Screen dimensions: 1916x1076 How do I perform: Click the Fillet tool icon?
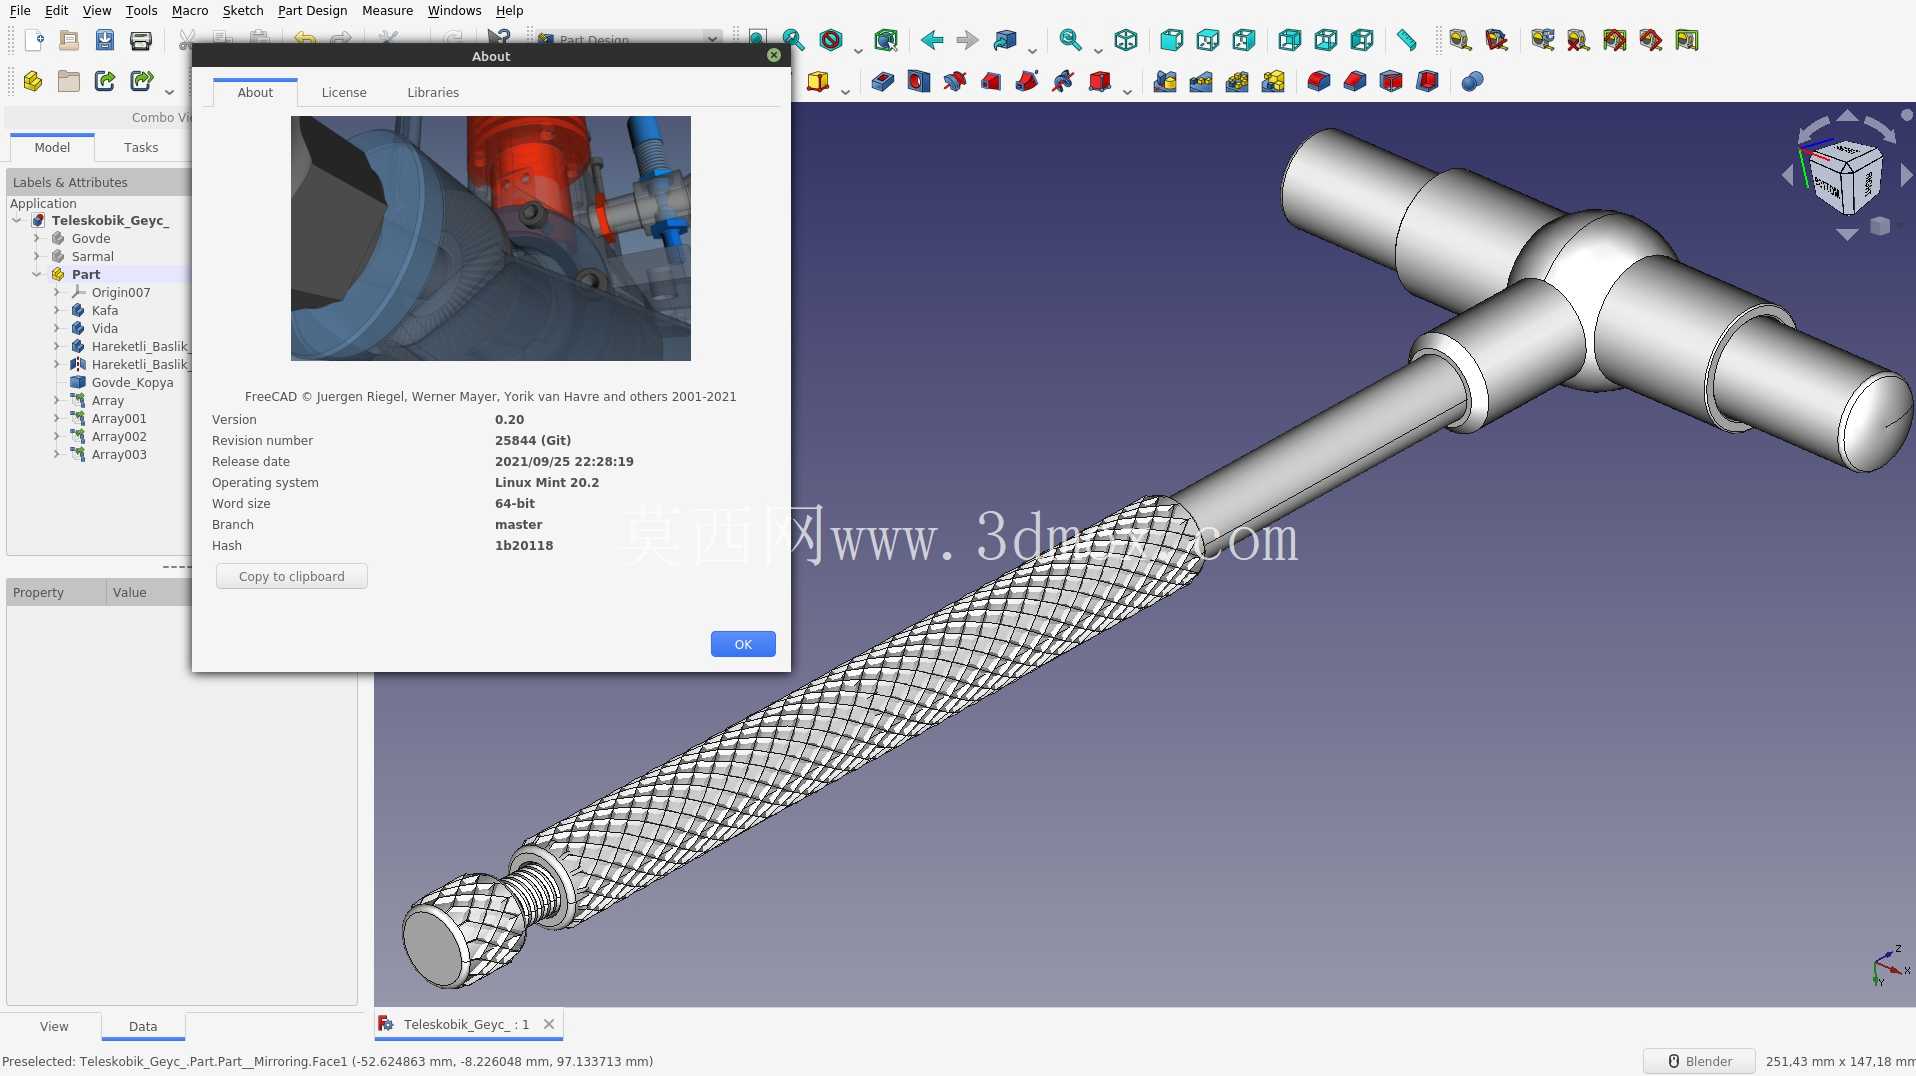coord(1319,81)
